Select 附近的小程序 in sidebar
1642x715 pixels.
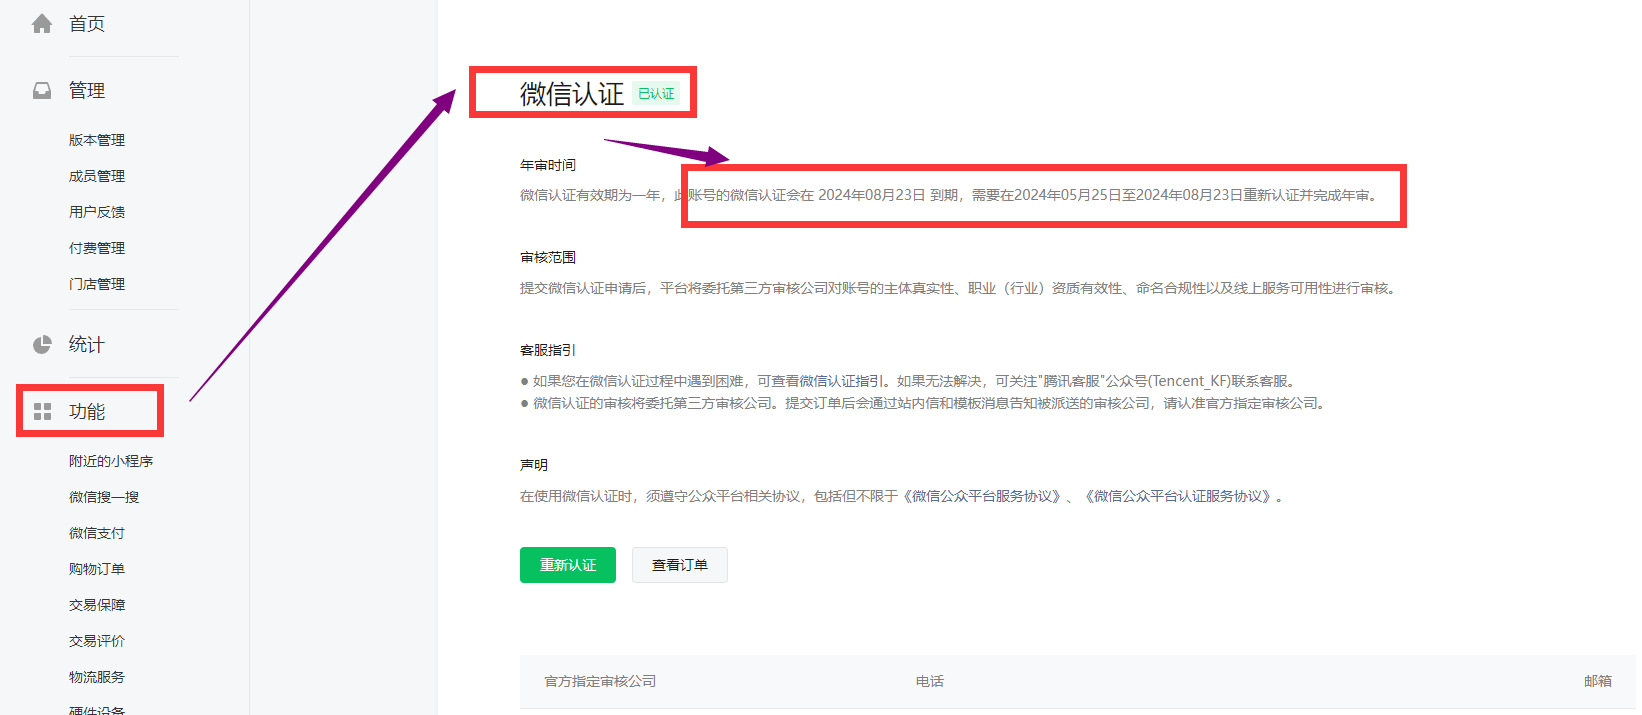click(111, 461)
